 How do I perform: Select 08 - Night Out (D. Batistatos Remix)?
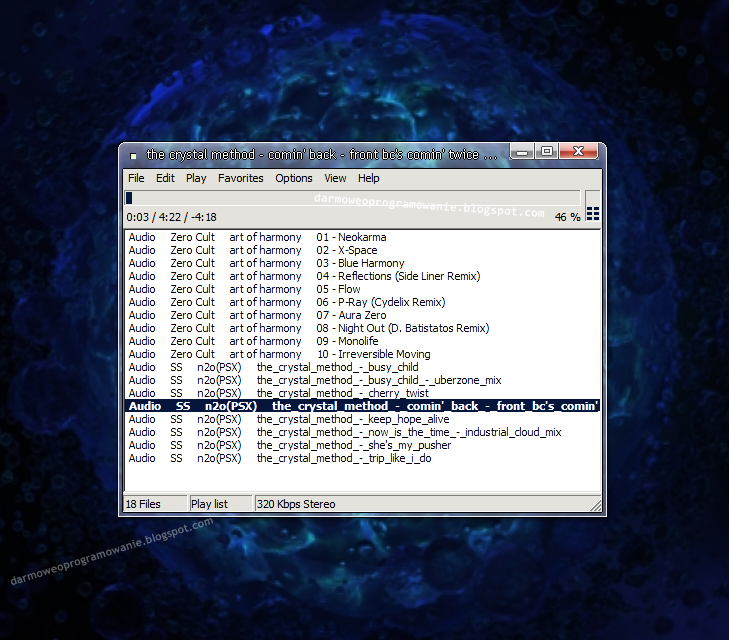click(363, 328)
